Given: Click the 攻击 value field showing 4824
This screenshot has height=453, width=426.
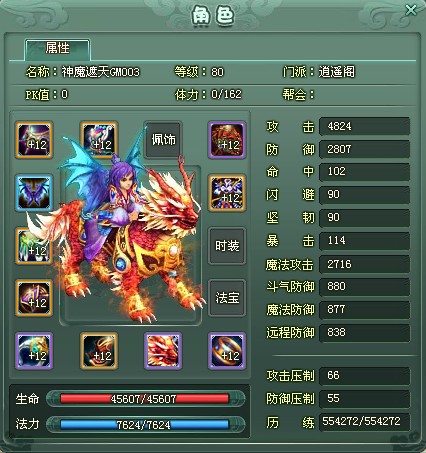Looking at the screenshot, I should [x=364, y=126].
